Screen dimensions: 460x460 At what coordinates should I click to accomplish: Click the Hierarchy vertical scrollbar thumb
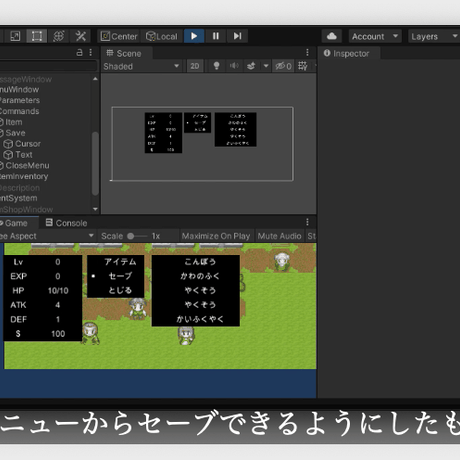(x=95, y=163)
